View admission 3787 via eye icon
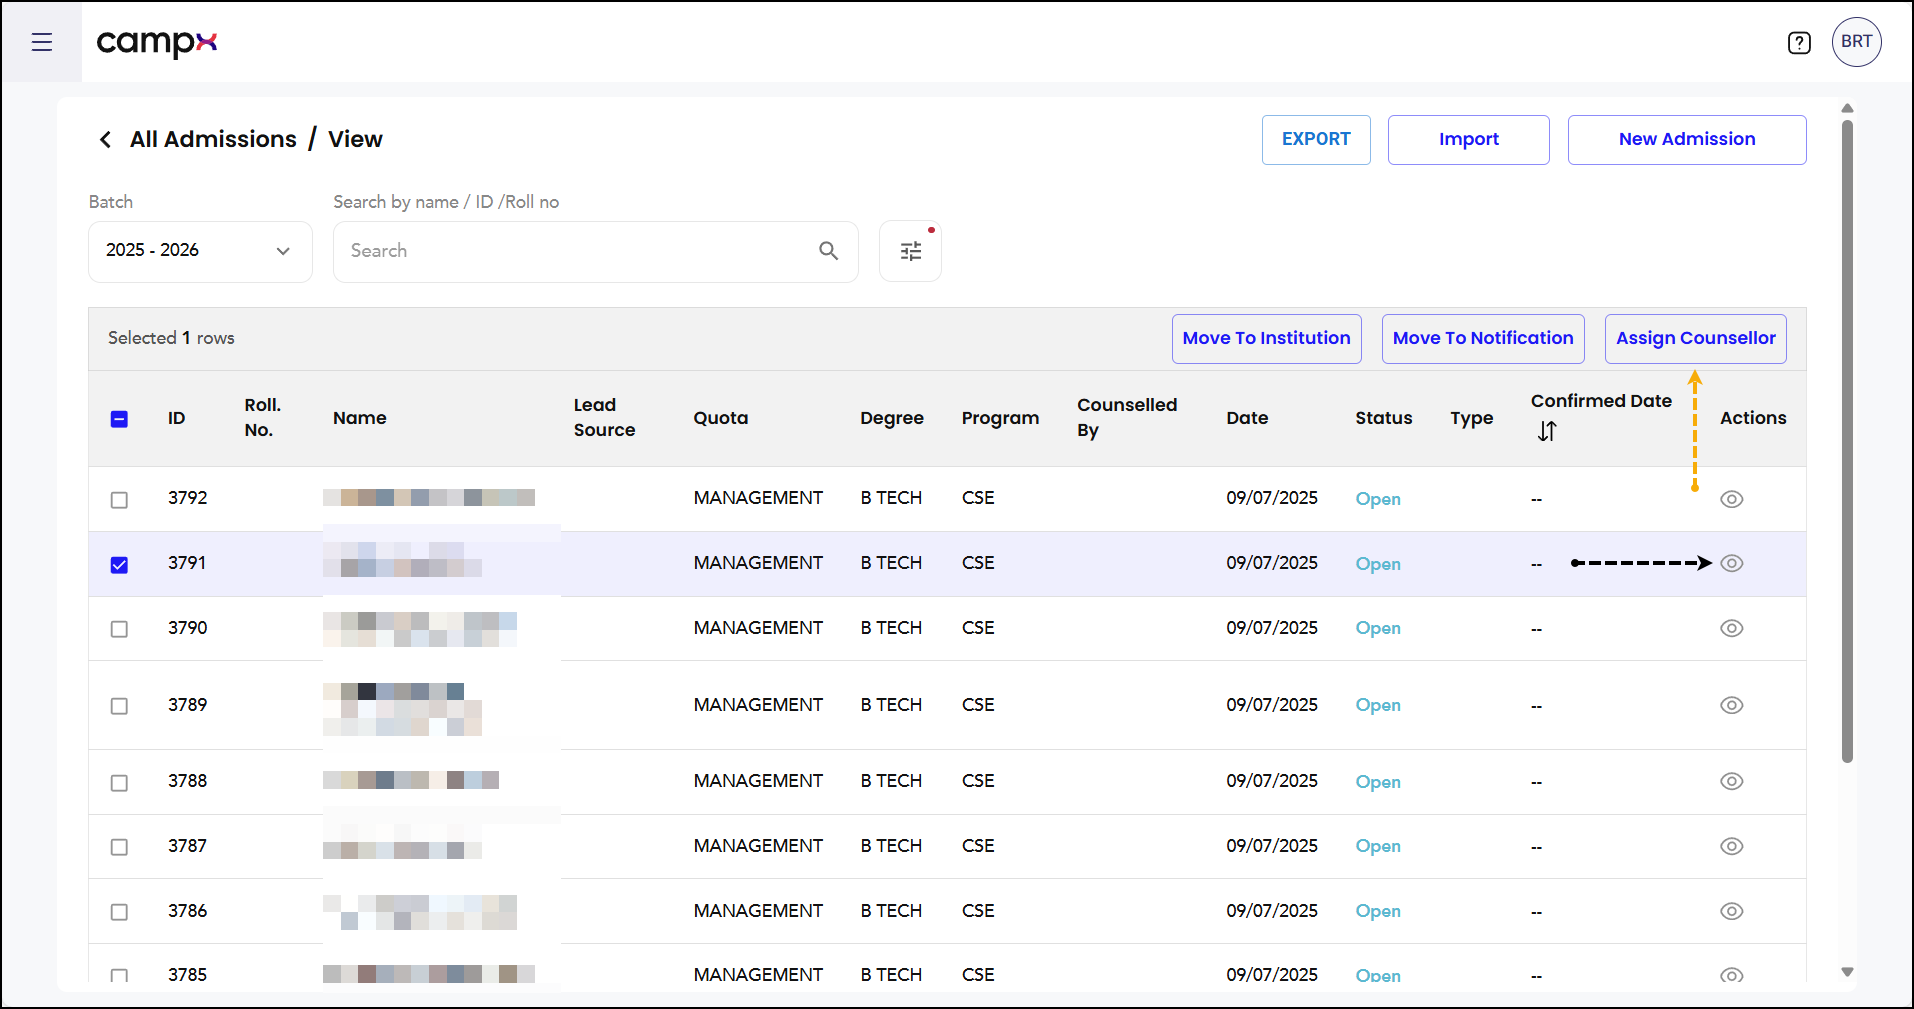1914x1009 pixels. click(1732, 846)
